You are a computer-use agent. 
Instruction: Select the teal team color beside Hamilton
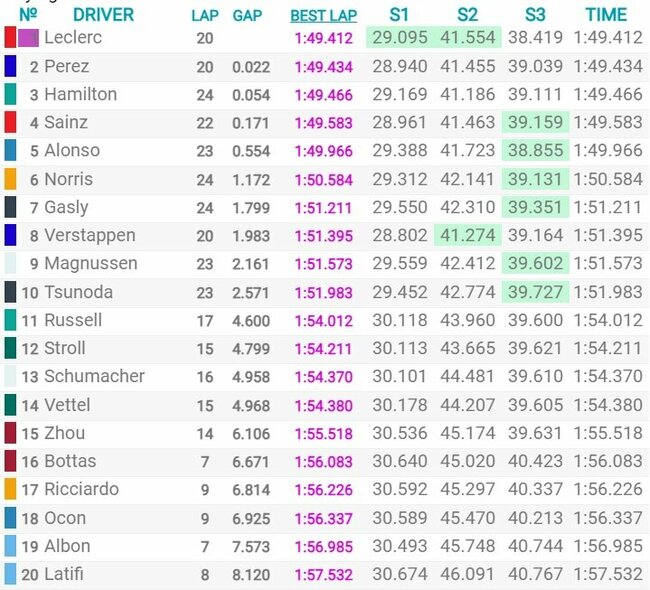click(x=10, y=95)
